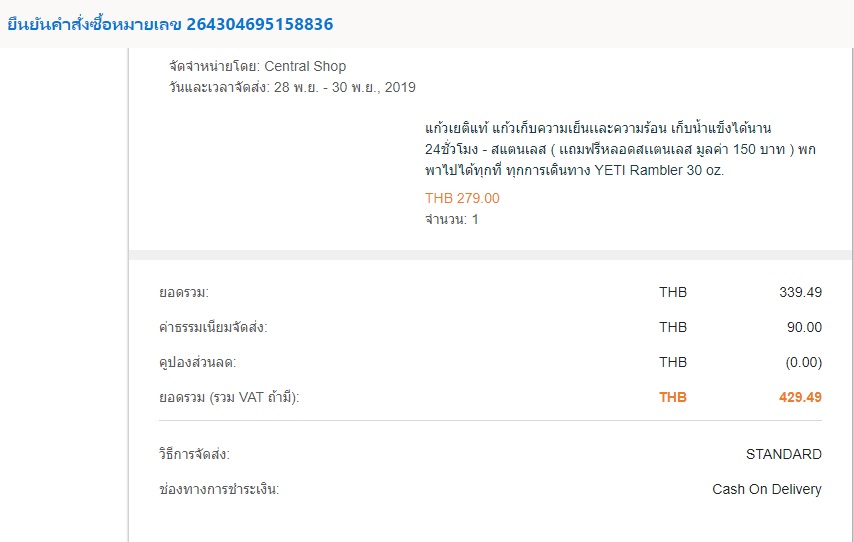Click the STANDARD shipping method value
The height and width of the screenshot is (542, 854).
pyautogui.click(x=783, y=454)
